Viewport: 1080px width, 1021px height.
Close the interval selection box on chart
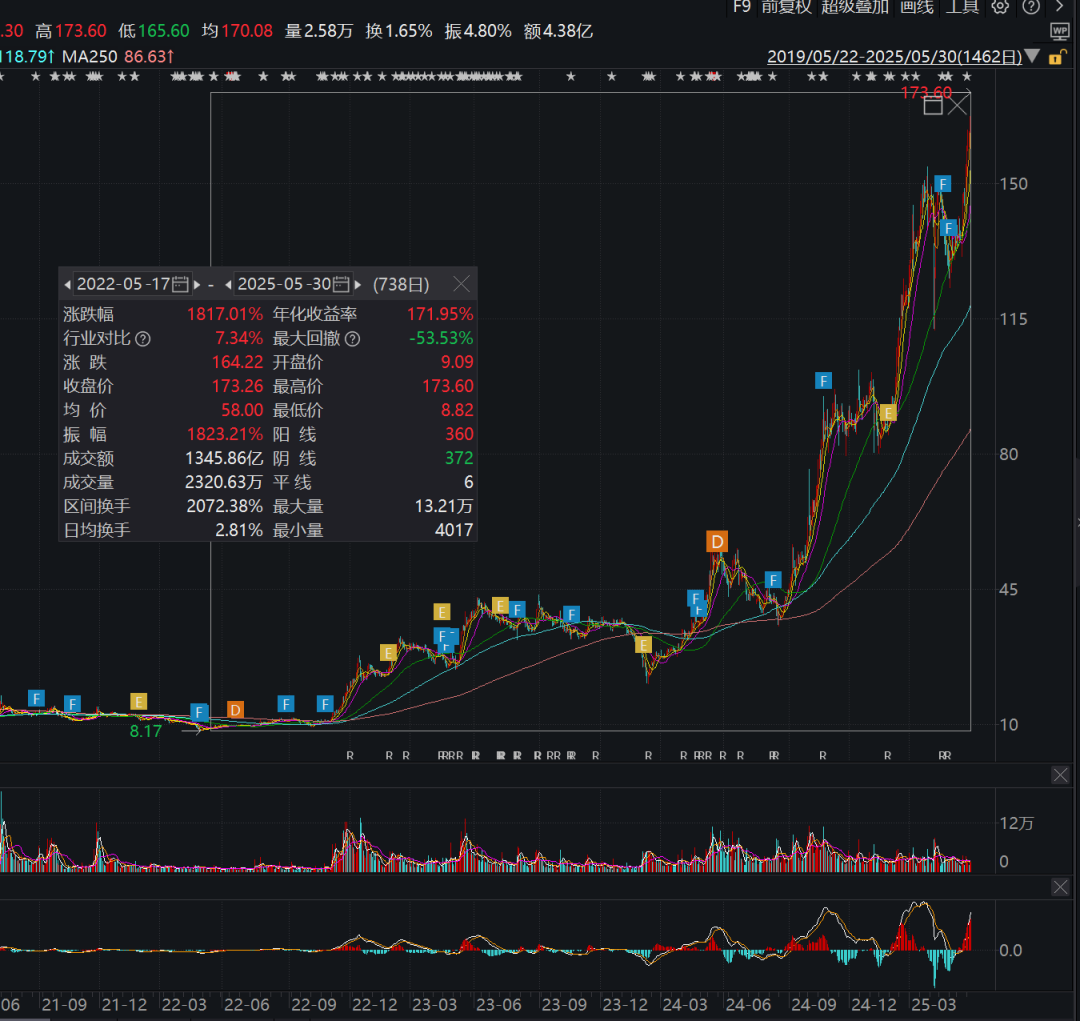(x=958, y=105)
